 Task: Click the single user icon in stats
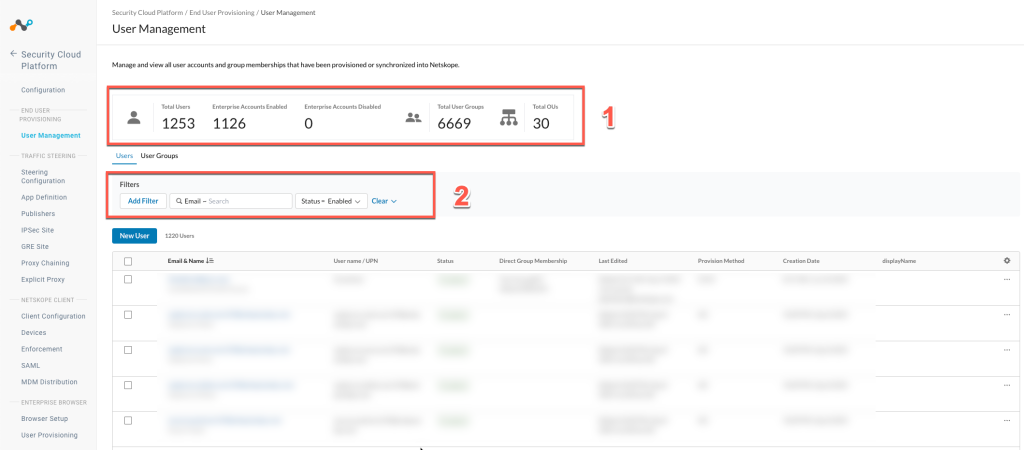[133, 118]
